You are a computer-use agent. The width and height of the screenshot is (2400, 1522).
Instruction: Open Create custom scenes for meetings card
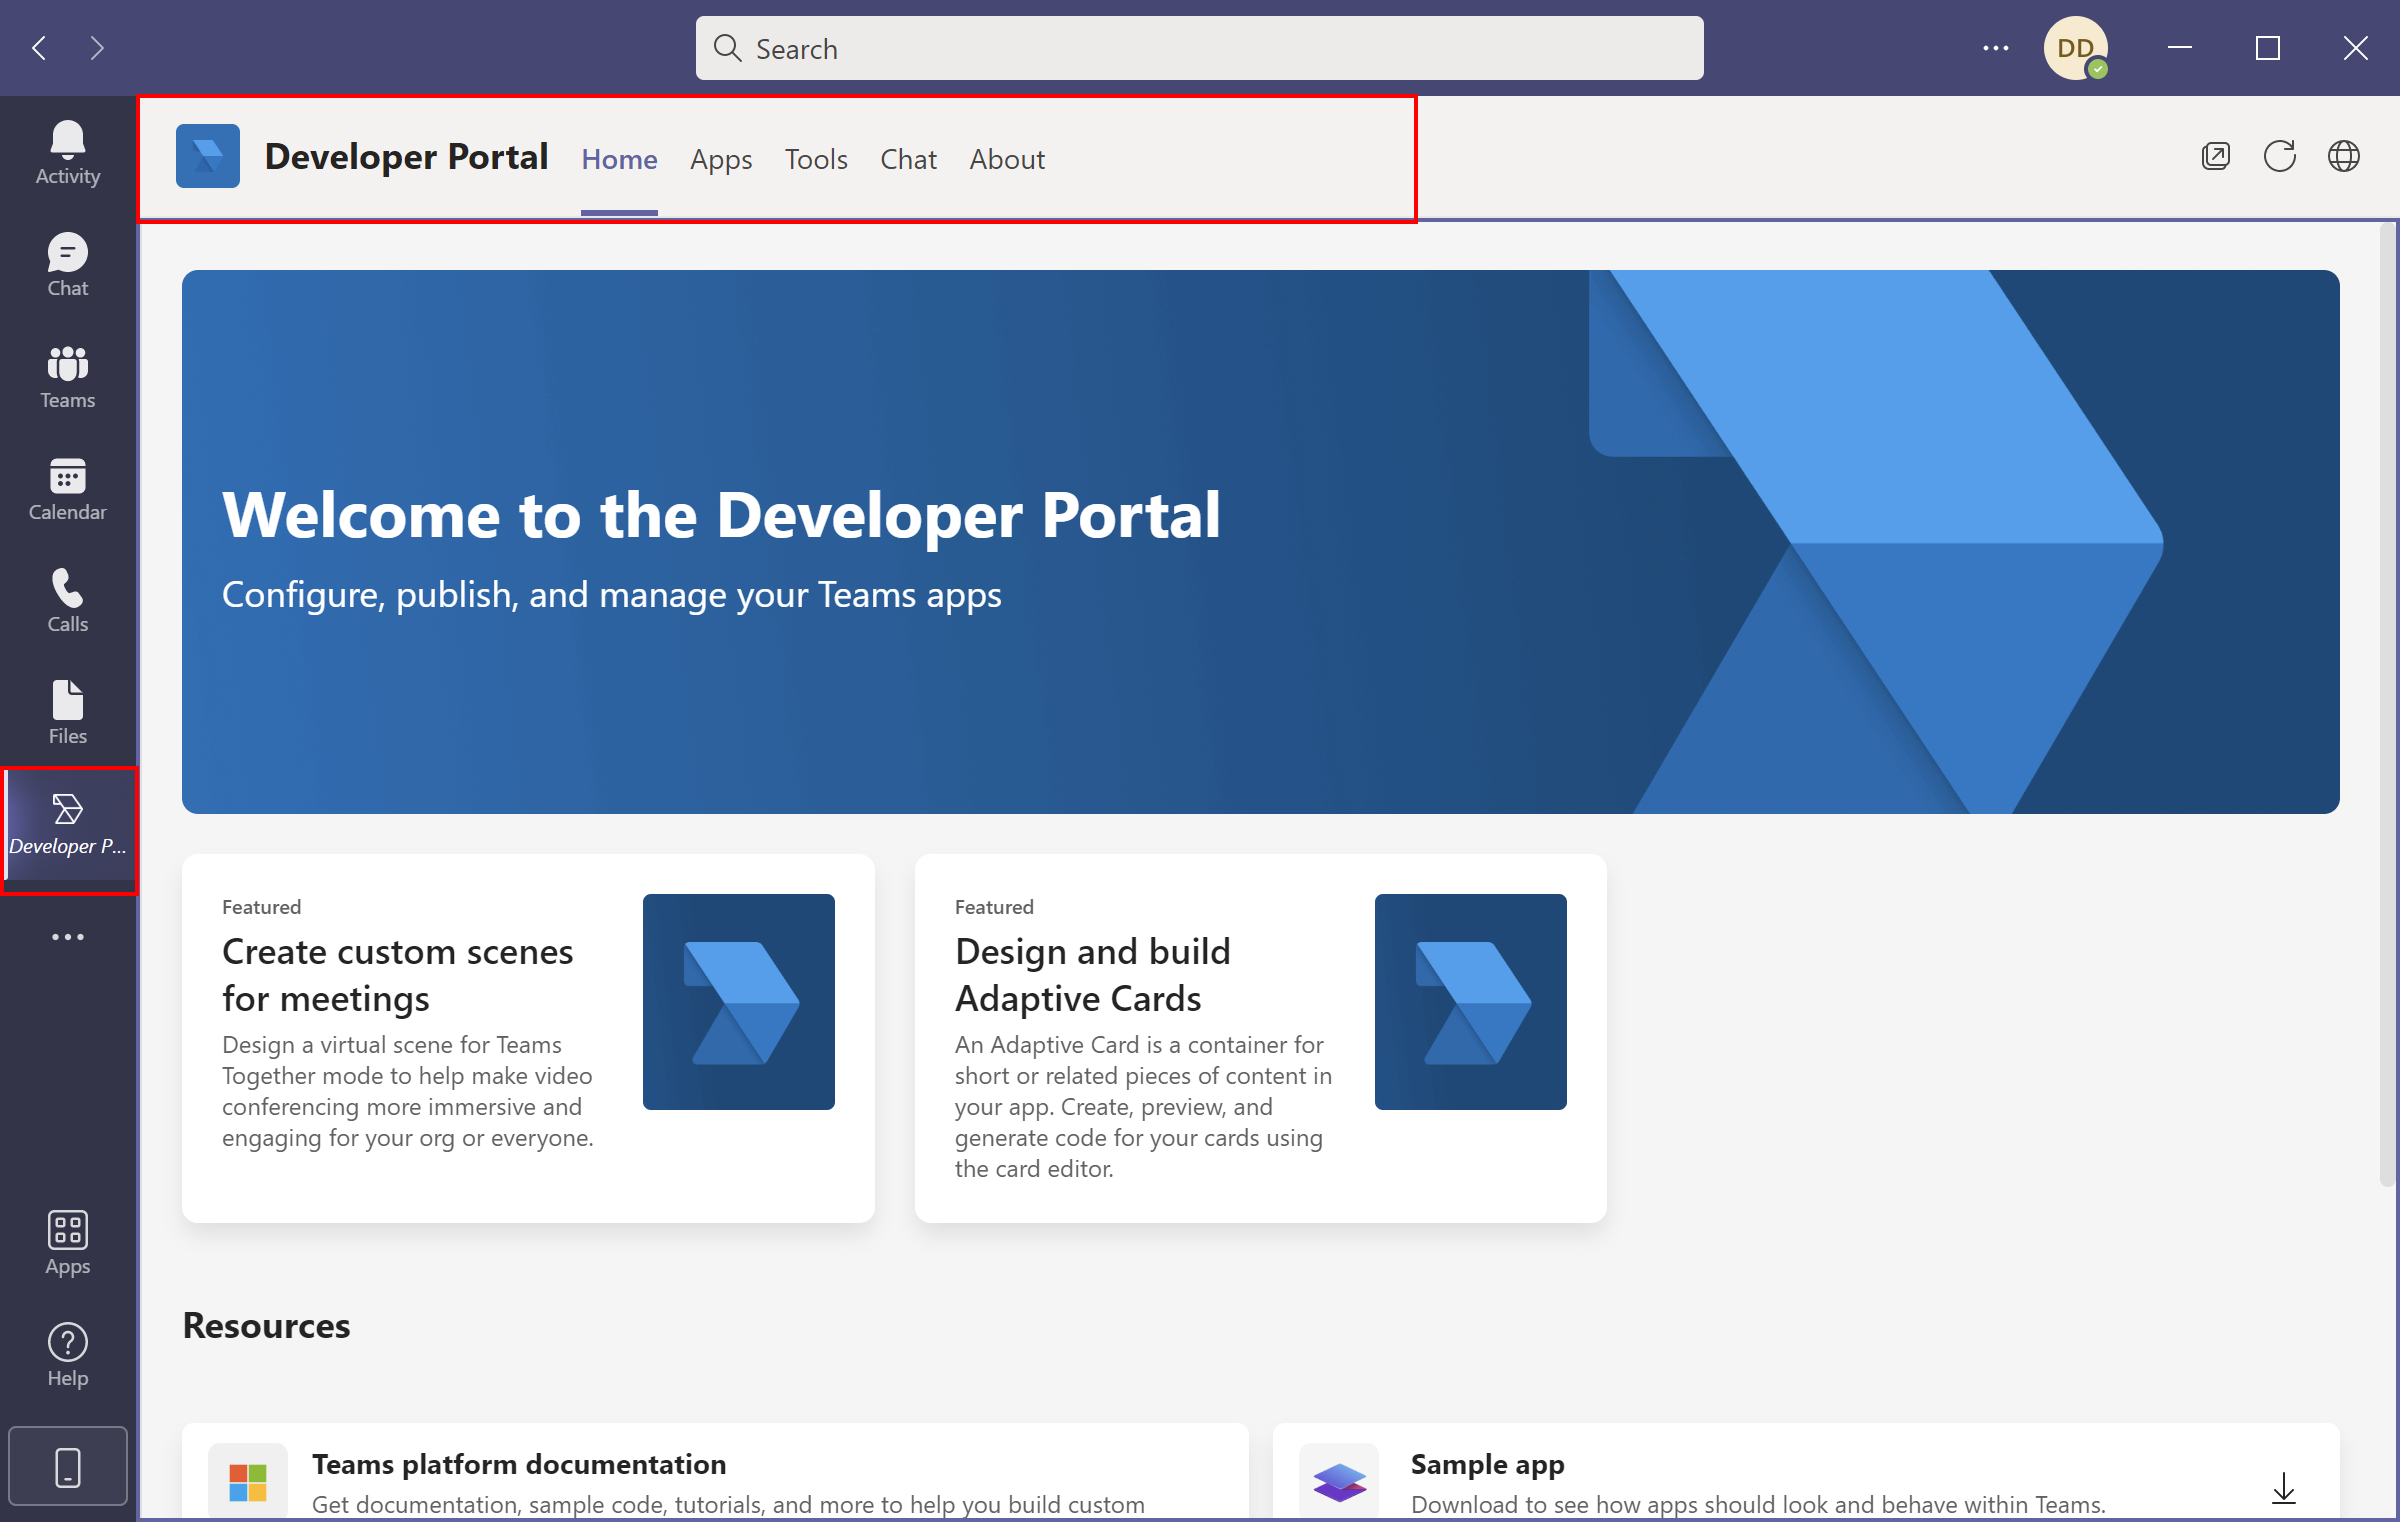(527, 1037)
